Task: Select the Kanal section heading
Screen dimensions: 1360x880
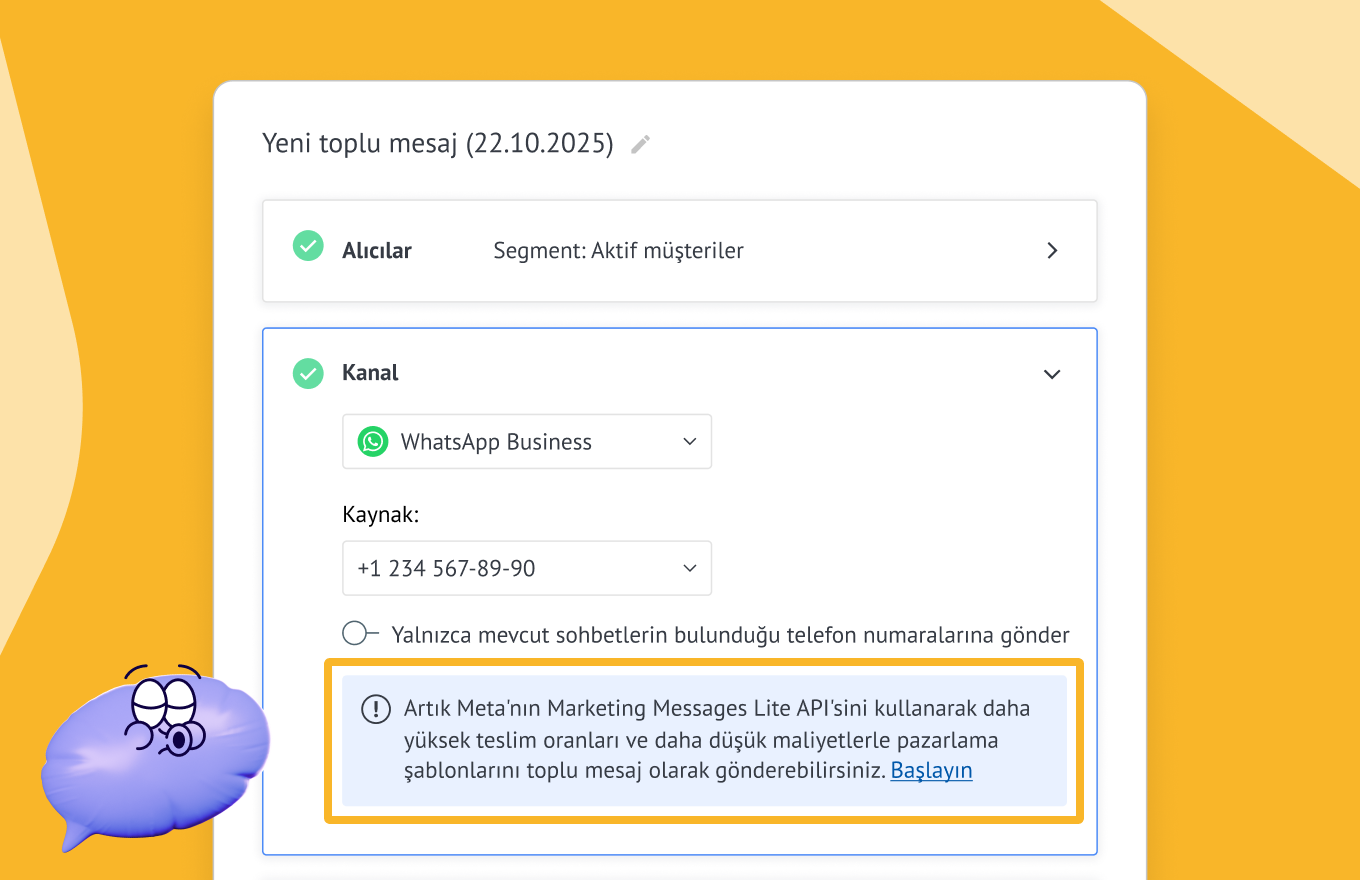Action: 370,373
